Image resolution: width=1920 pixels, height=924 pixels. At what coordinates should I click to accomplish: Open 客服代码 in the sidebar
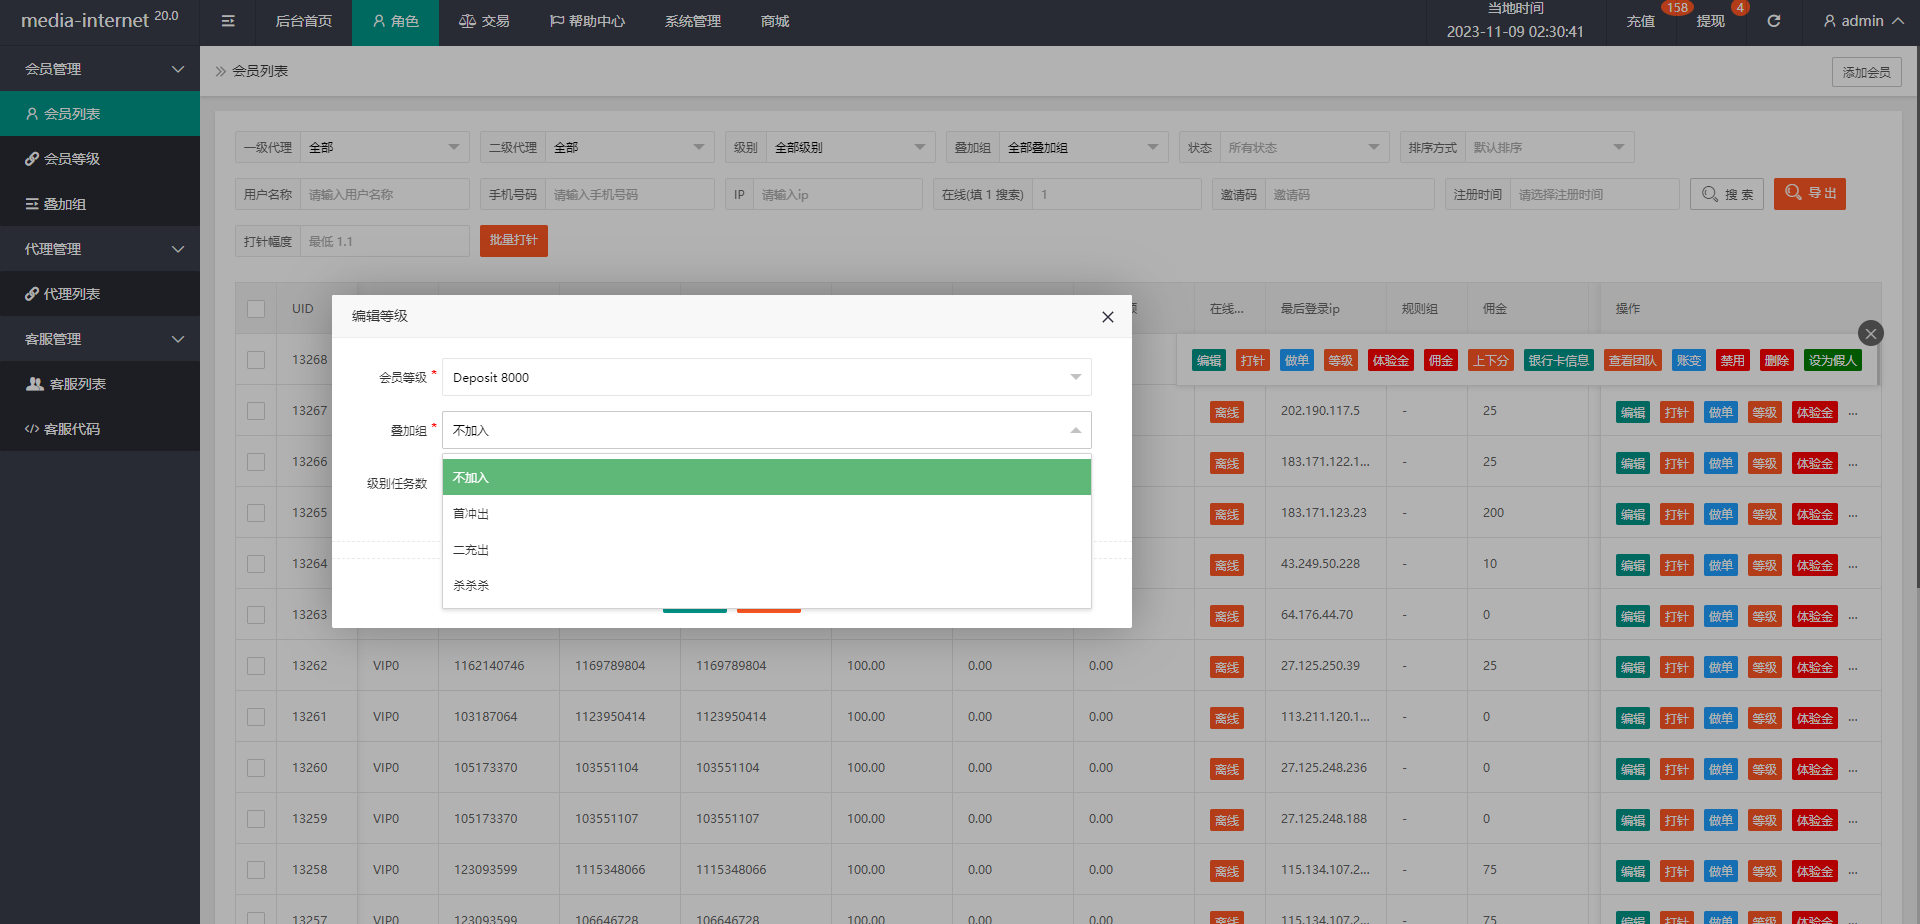pos(72,429)
